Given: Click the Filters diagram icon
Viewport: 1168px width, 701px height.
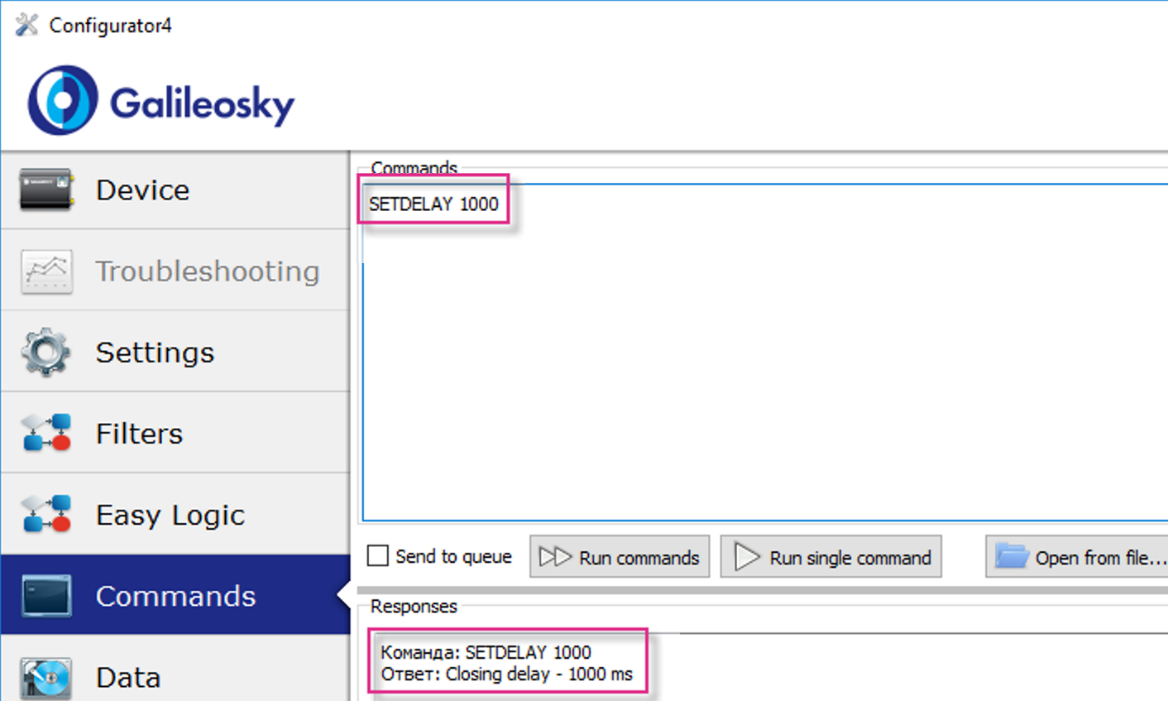Looking at the screenshot, I should click(x=46, y=433).
